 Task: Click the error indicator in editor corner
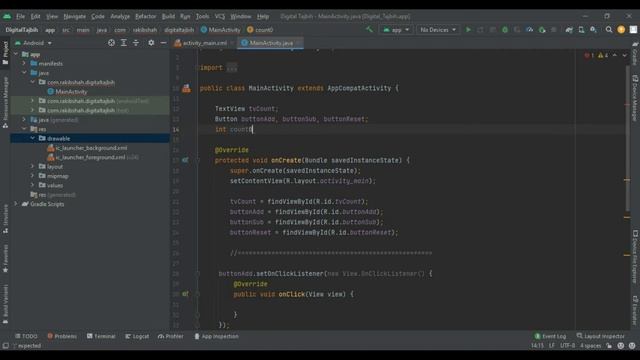pyautogui.click(x=589, y=56)
